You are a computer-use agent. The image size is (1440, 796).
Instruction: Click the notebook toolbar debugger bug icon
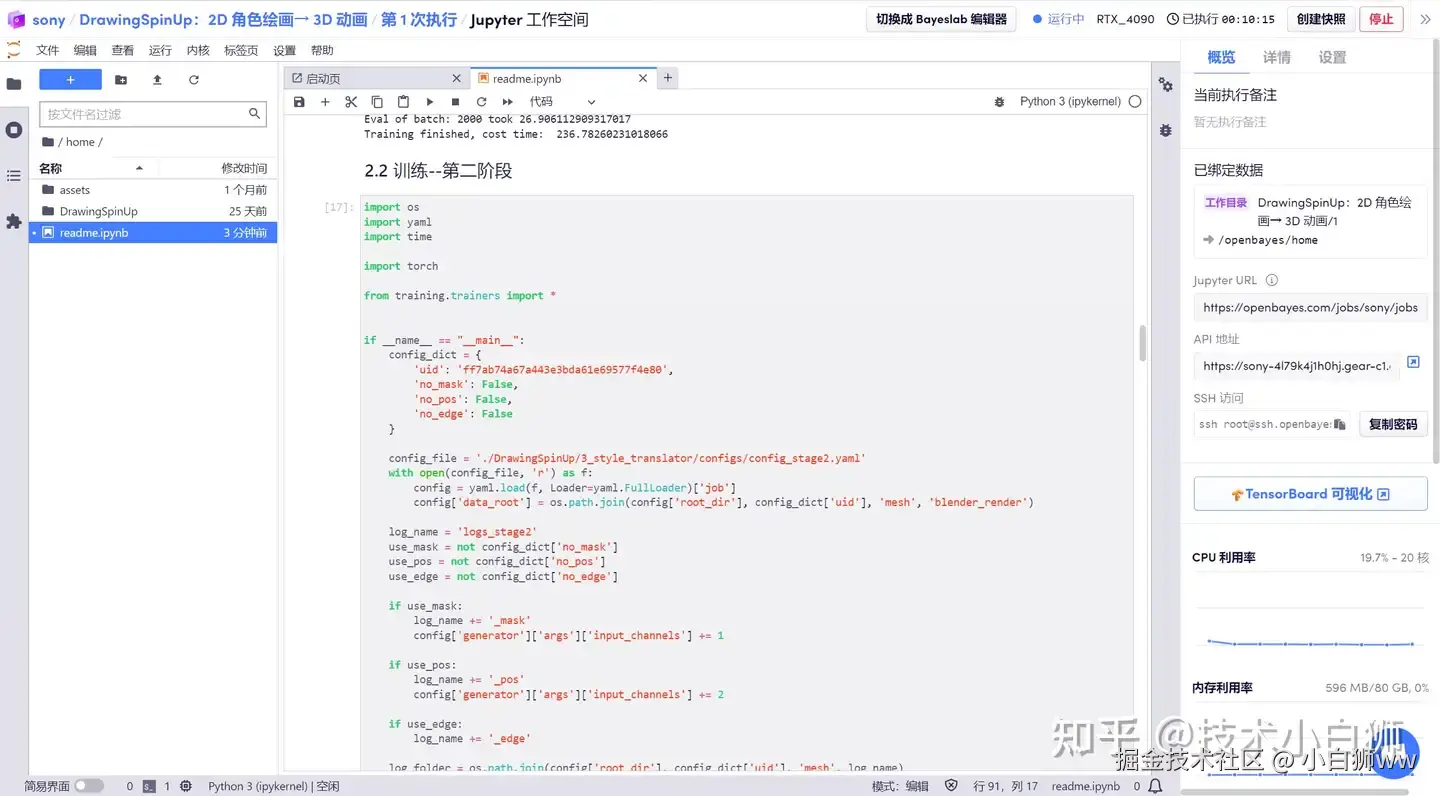(999, 102)
